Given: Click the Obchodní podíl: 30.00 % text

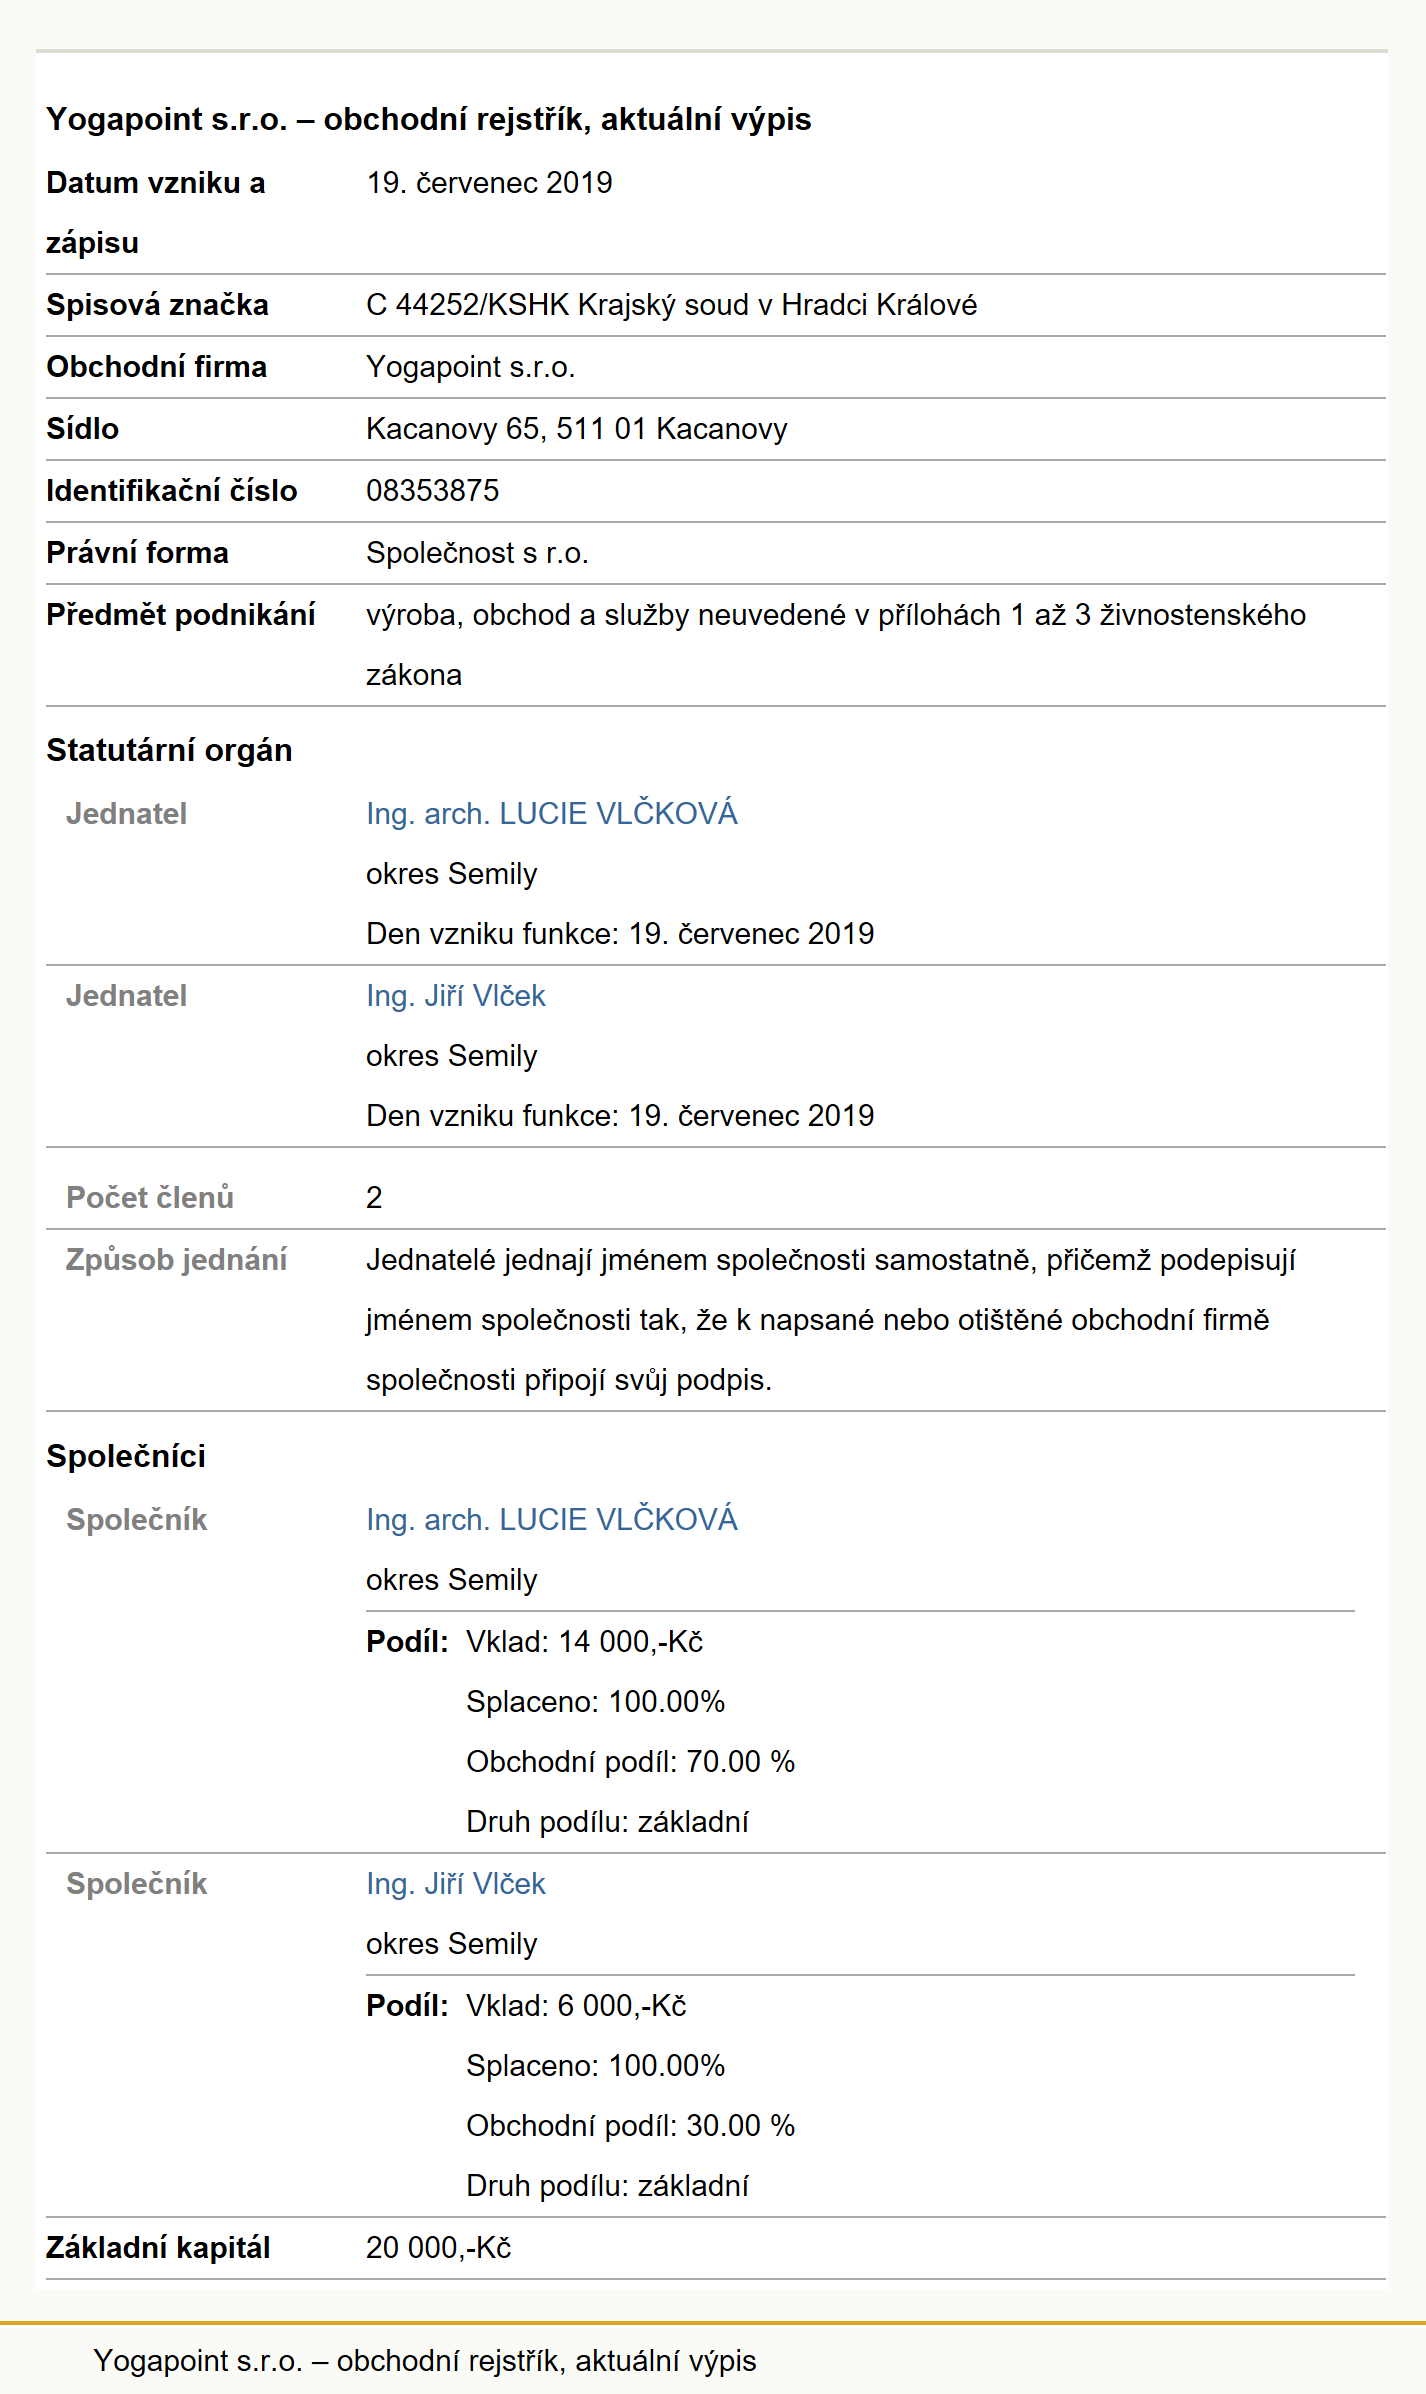Looking at the screenshot, I should 630,2126.
